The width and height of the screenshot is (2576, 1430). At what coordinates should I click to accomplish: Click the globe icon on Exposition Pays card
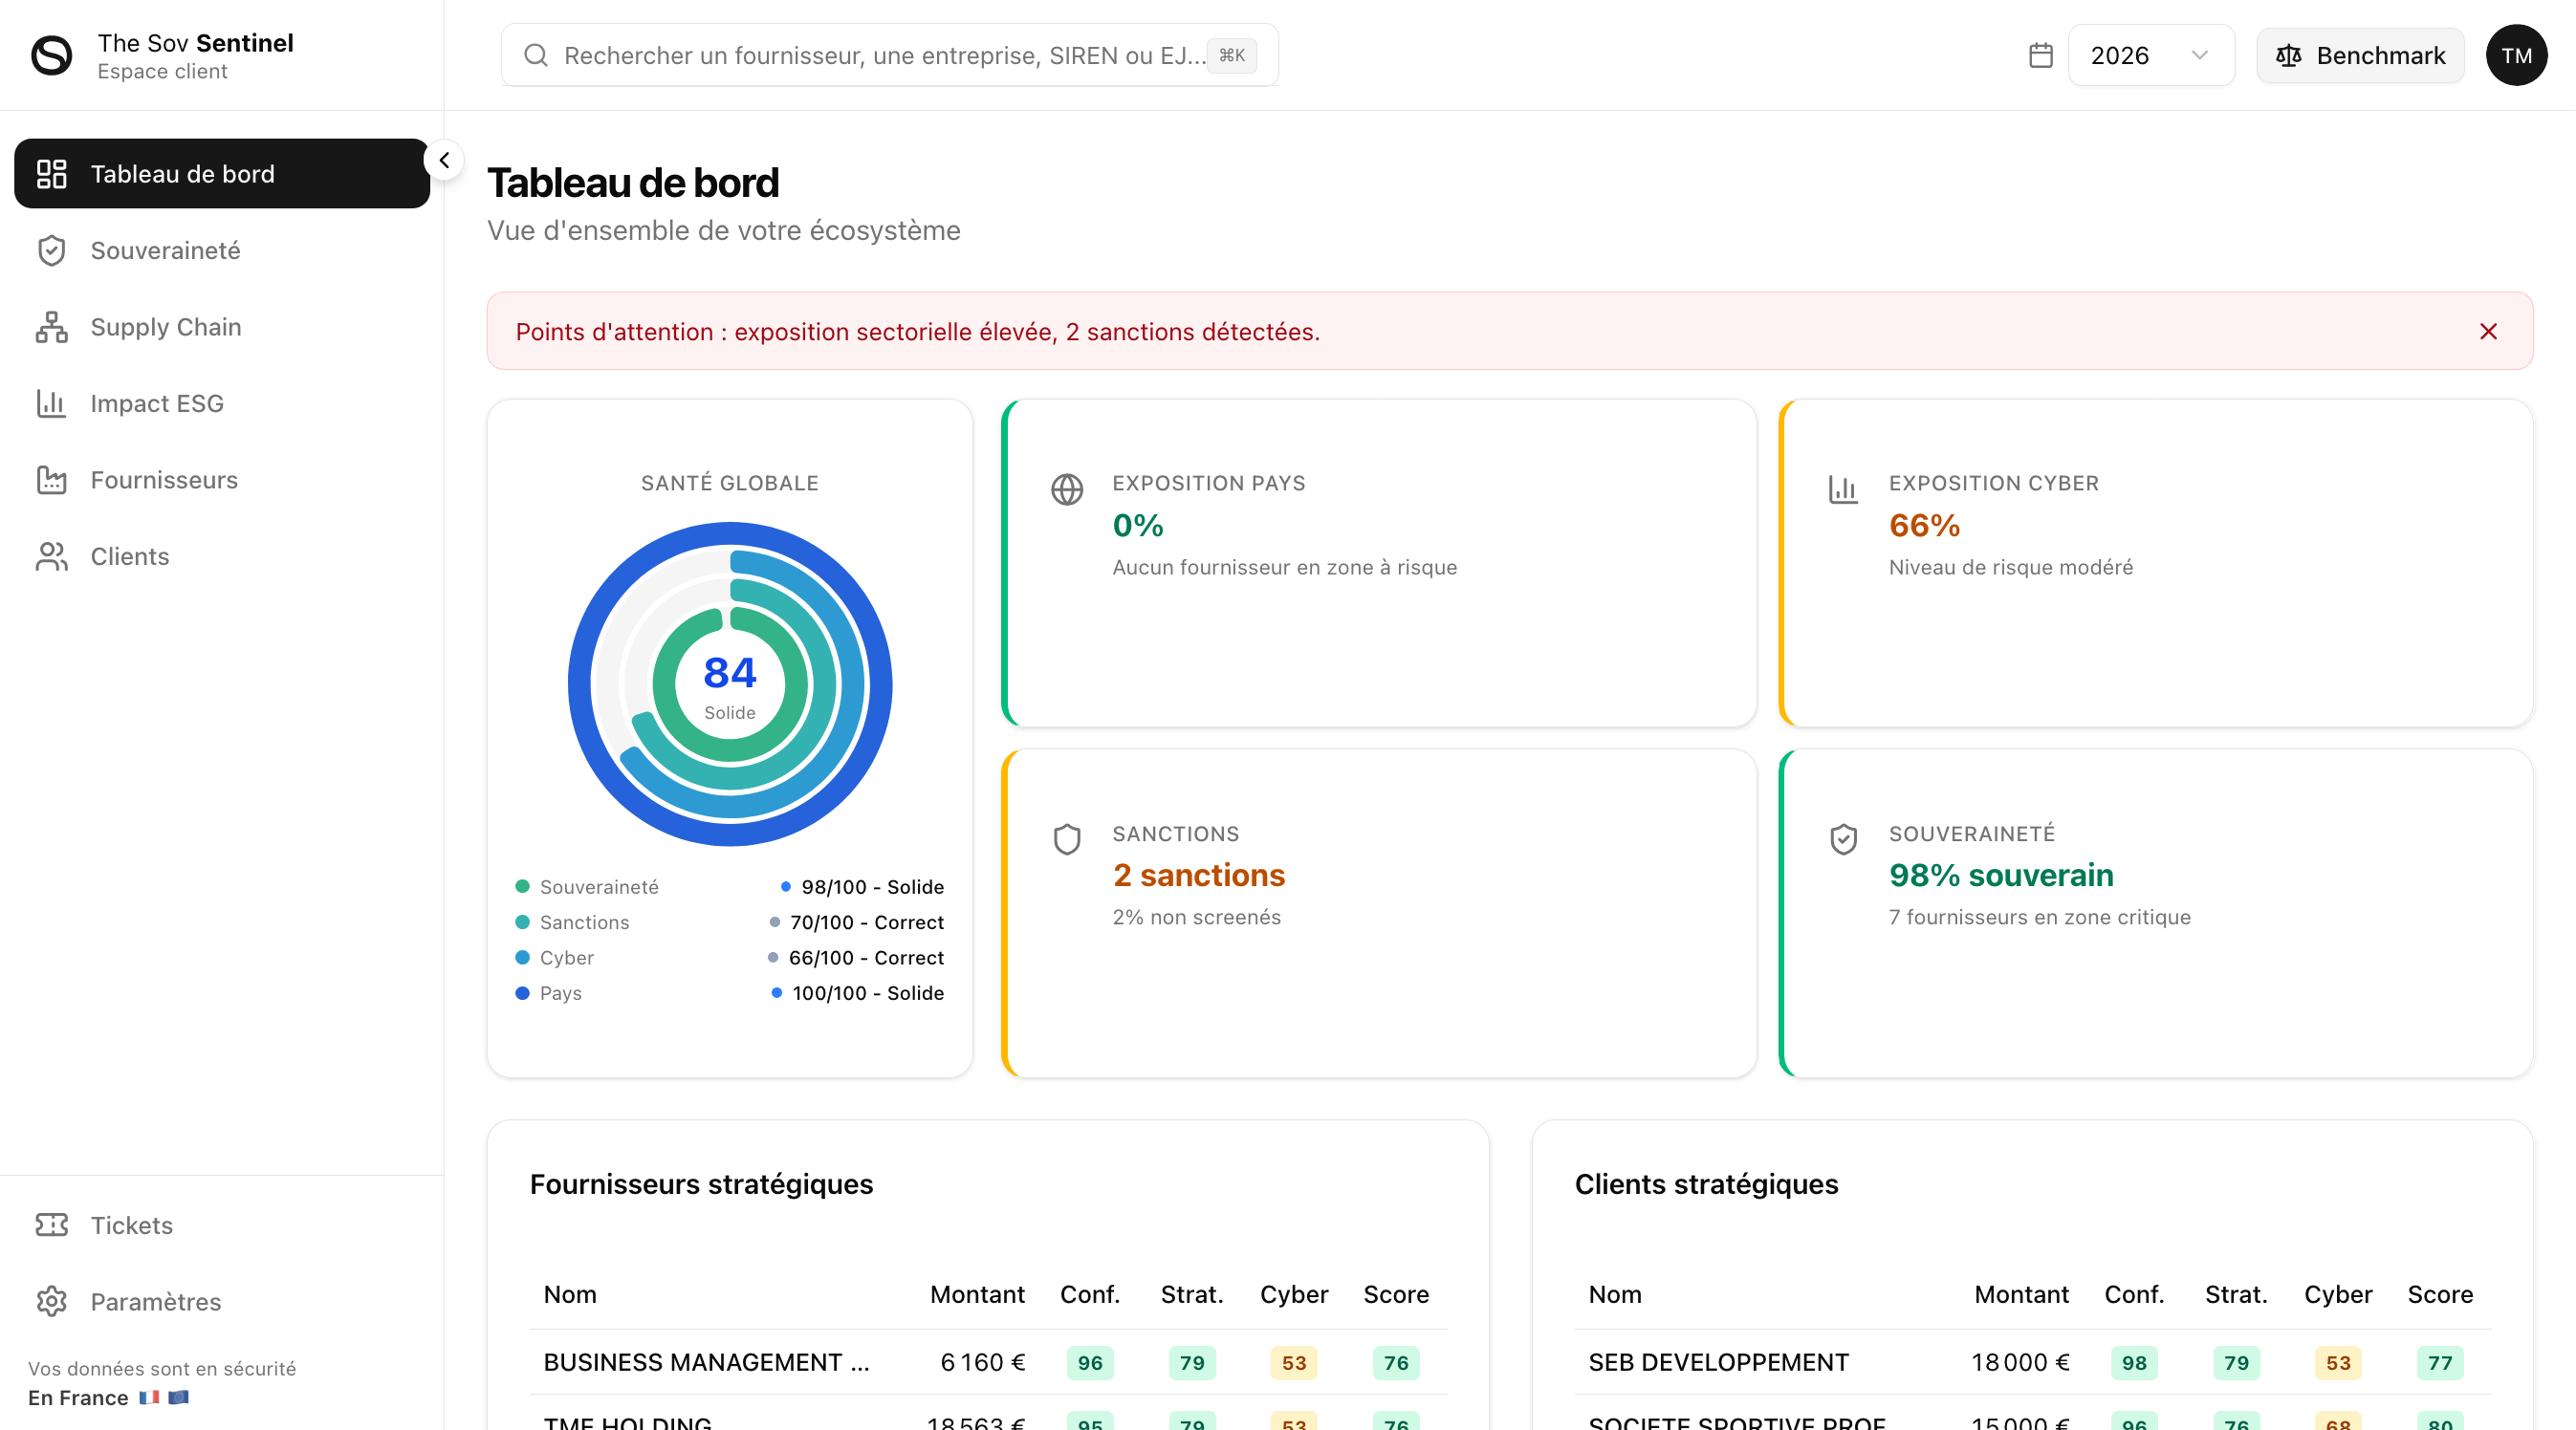click(1067, 489)
